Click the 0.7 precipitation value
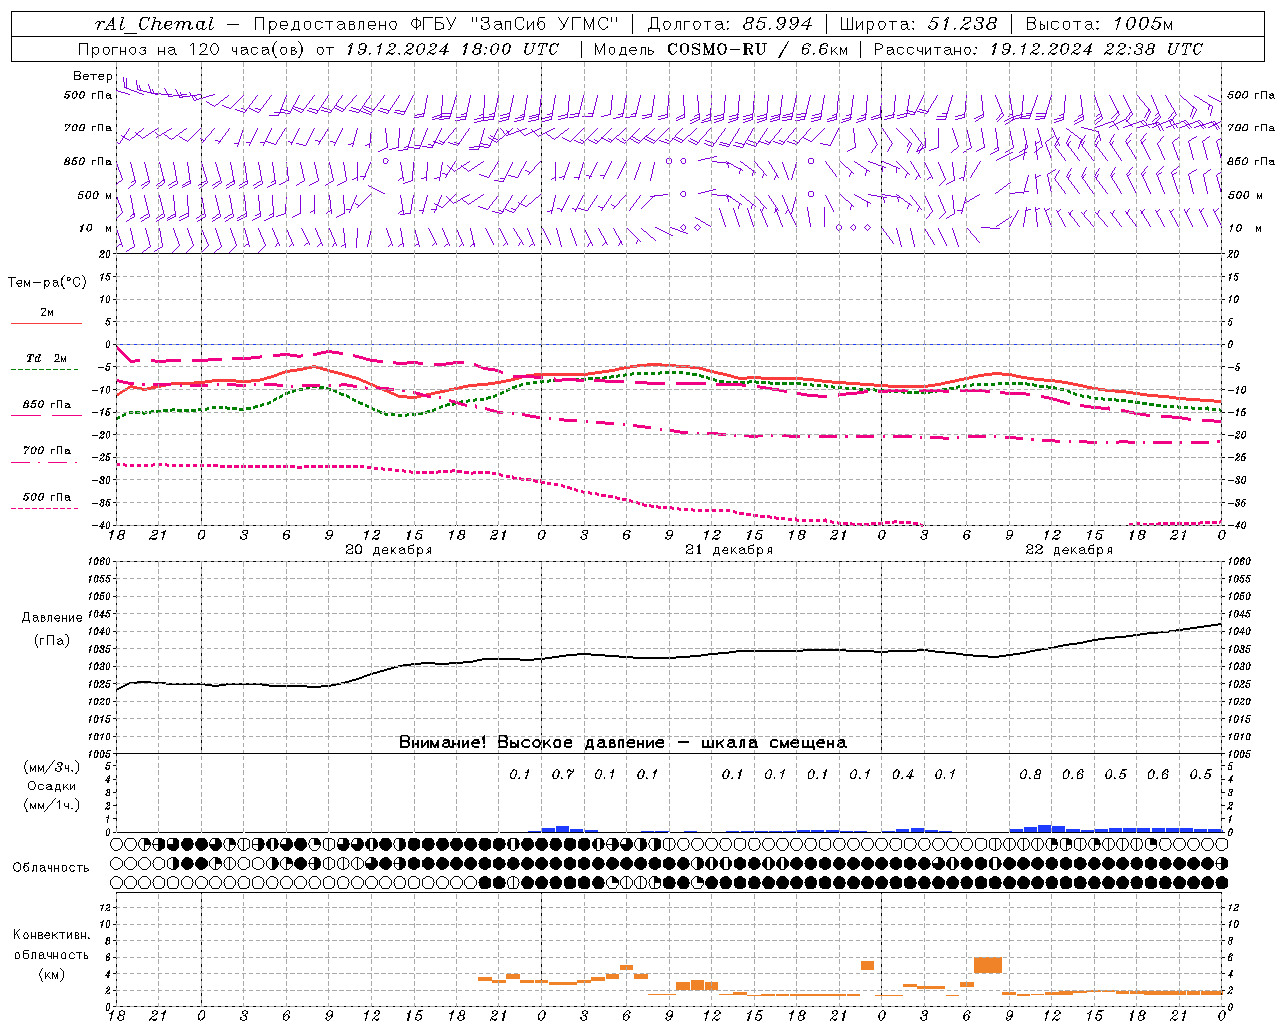 pyautogui.click(x=563, y=774)
